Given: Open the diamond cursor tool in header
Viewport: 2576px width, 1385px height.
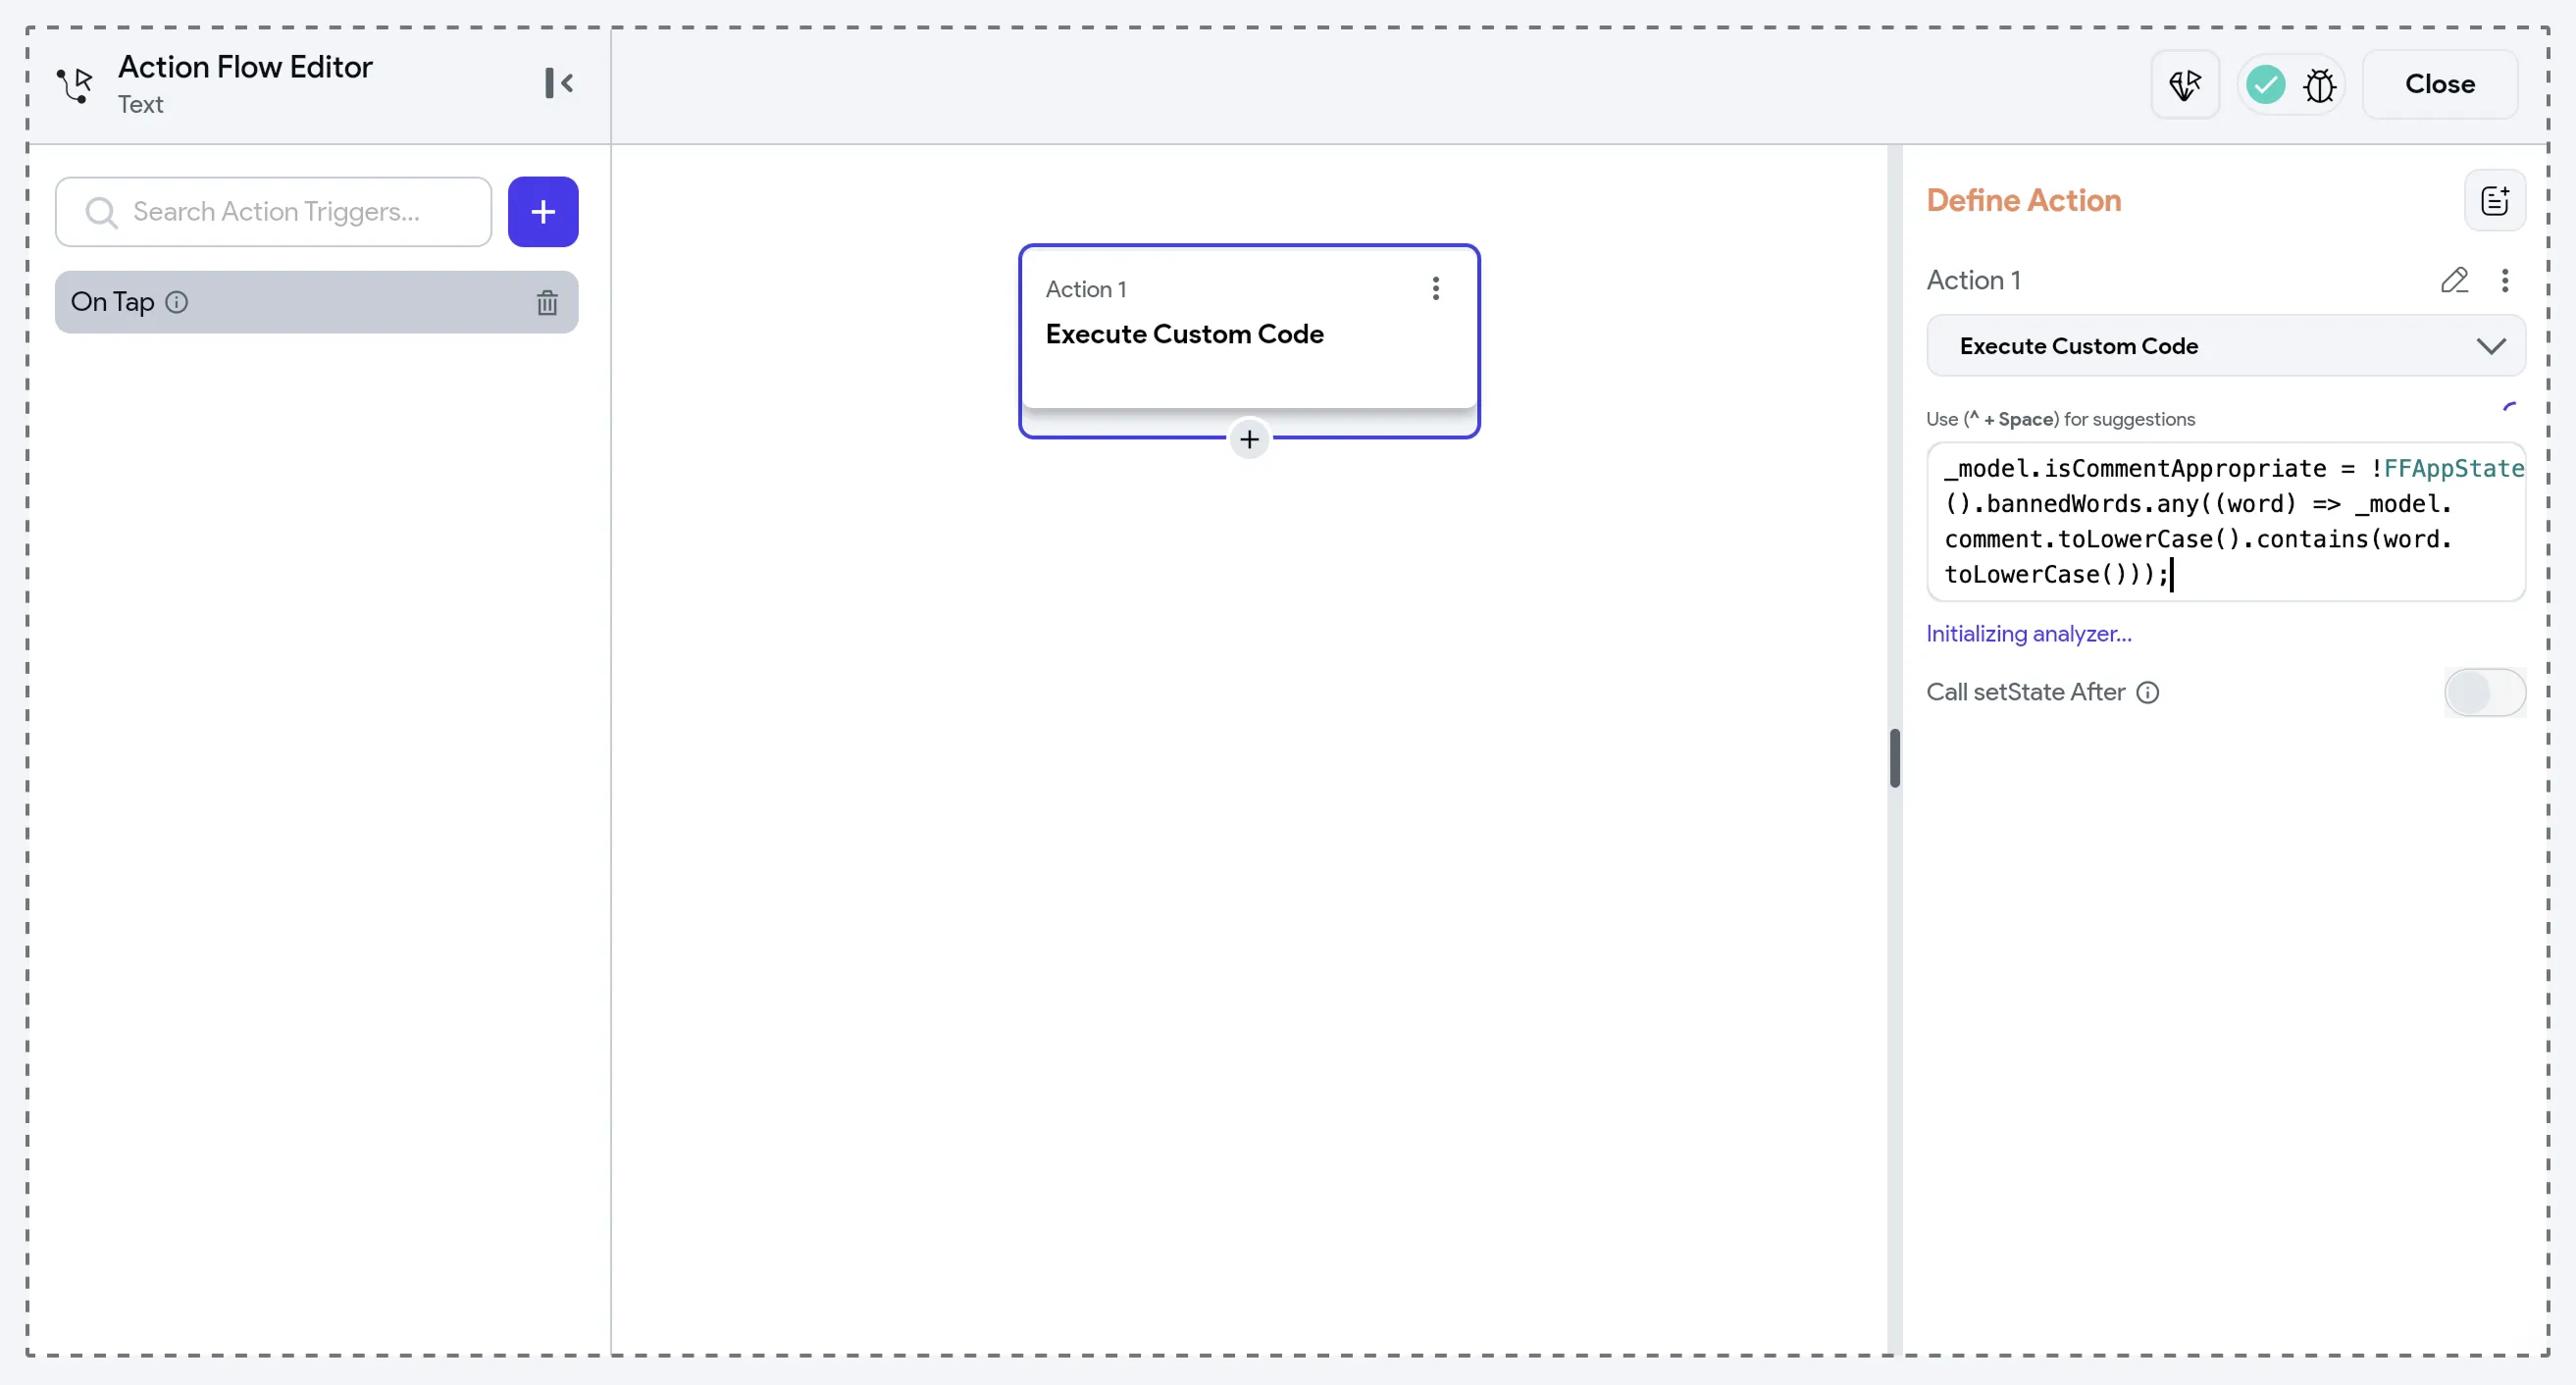Looking at the screenshot, I should [x=2186, y=85].
